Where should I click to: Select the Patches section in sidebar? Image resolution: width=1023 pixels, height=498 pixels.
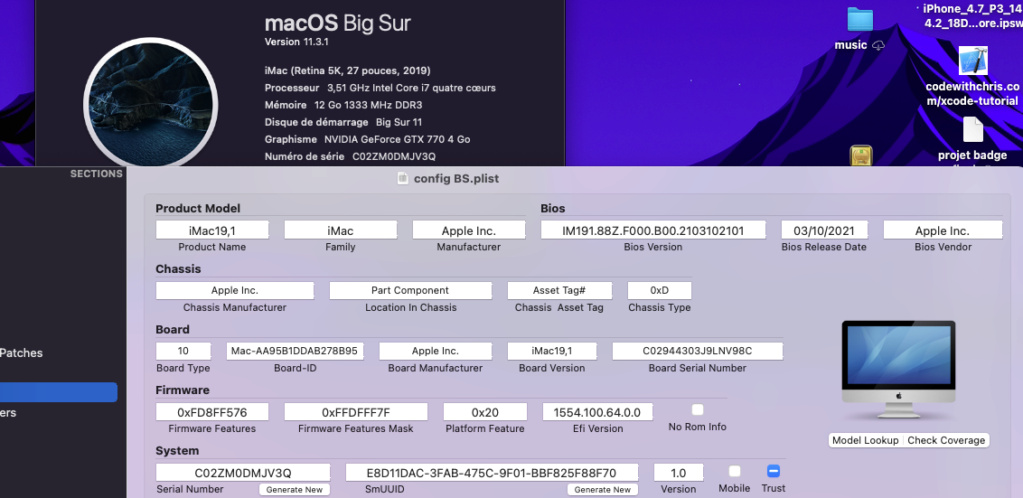22,353
